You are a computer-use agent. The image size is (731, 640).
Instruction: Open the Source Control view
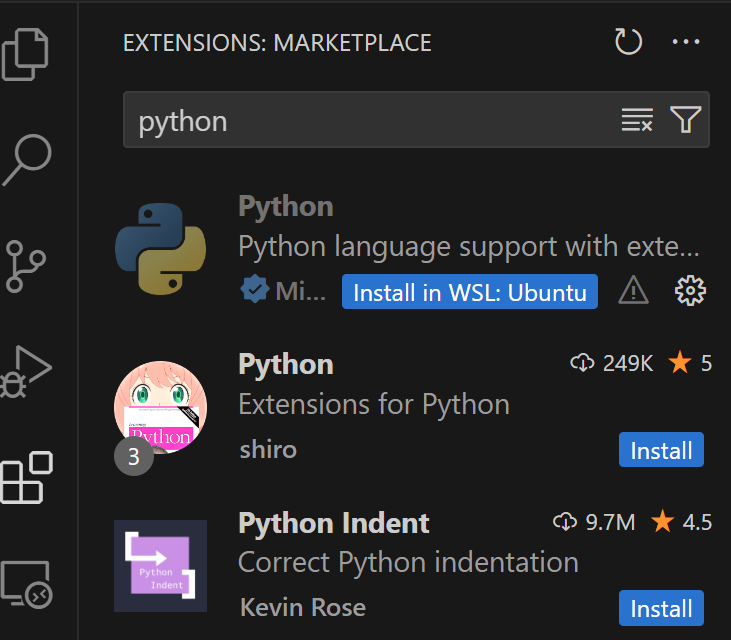(x=26, y=266)
